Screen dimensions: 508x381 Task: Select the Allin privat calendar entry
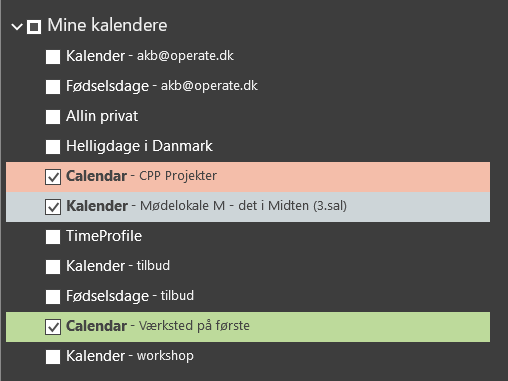coord(102,116)
